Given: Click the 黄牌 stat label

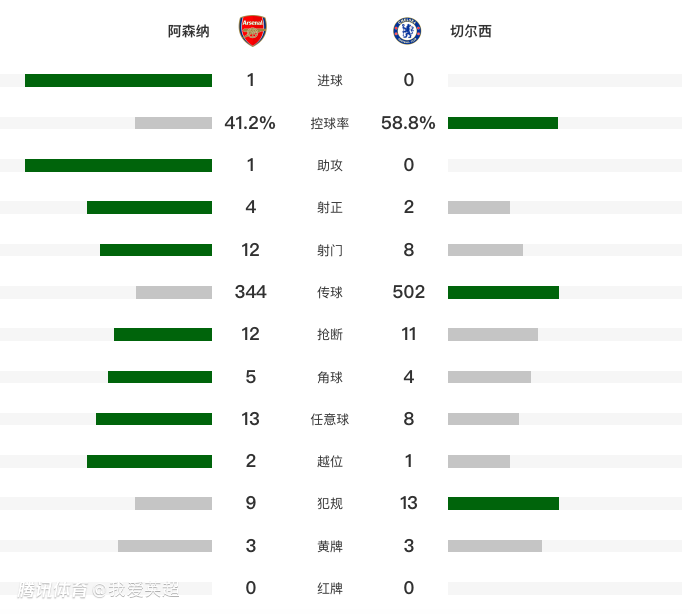Looking at the screenshot, I should tap(330, 546).
